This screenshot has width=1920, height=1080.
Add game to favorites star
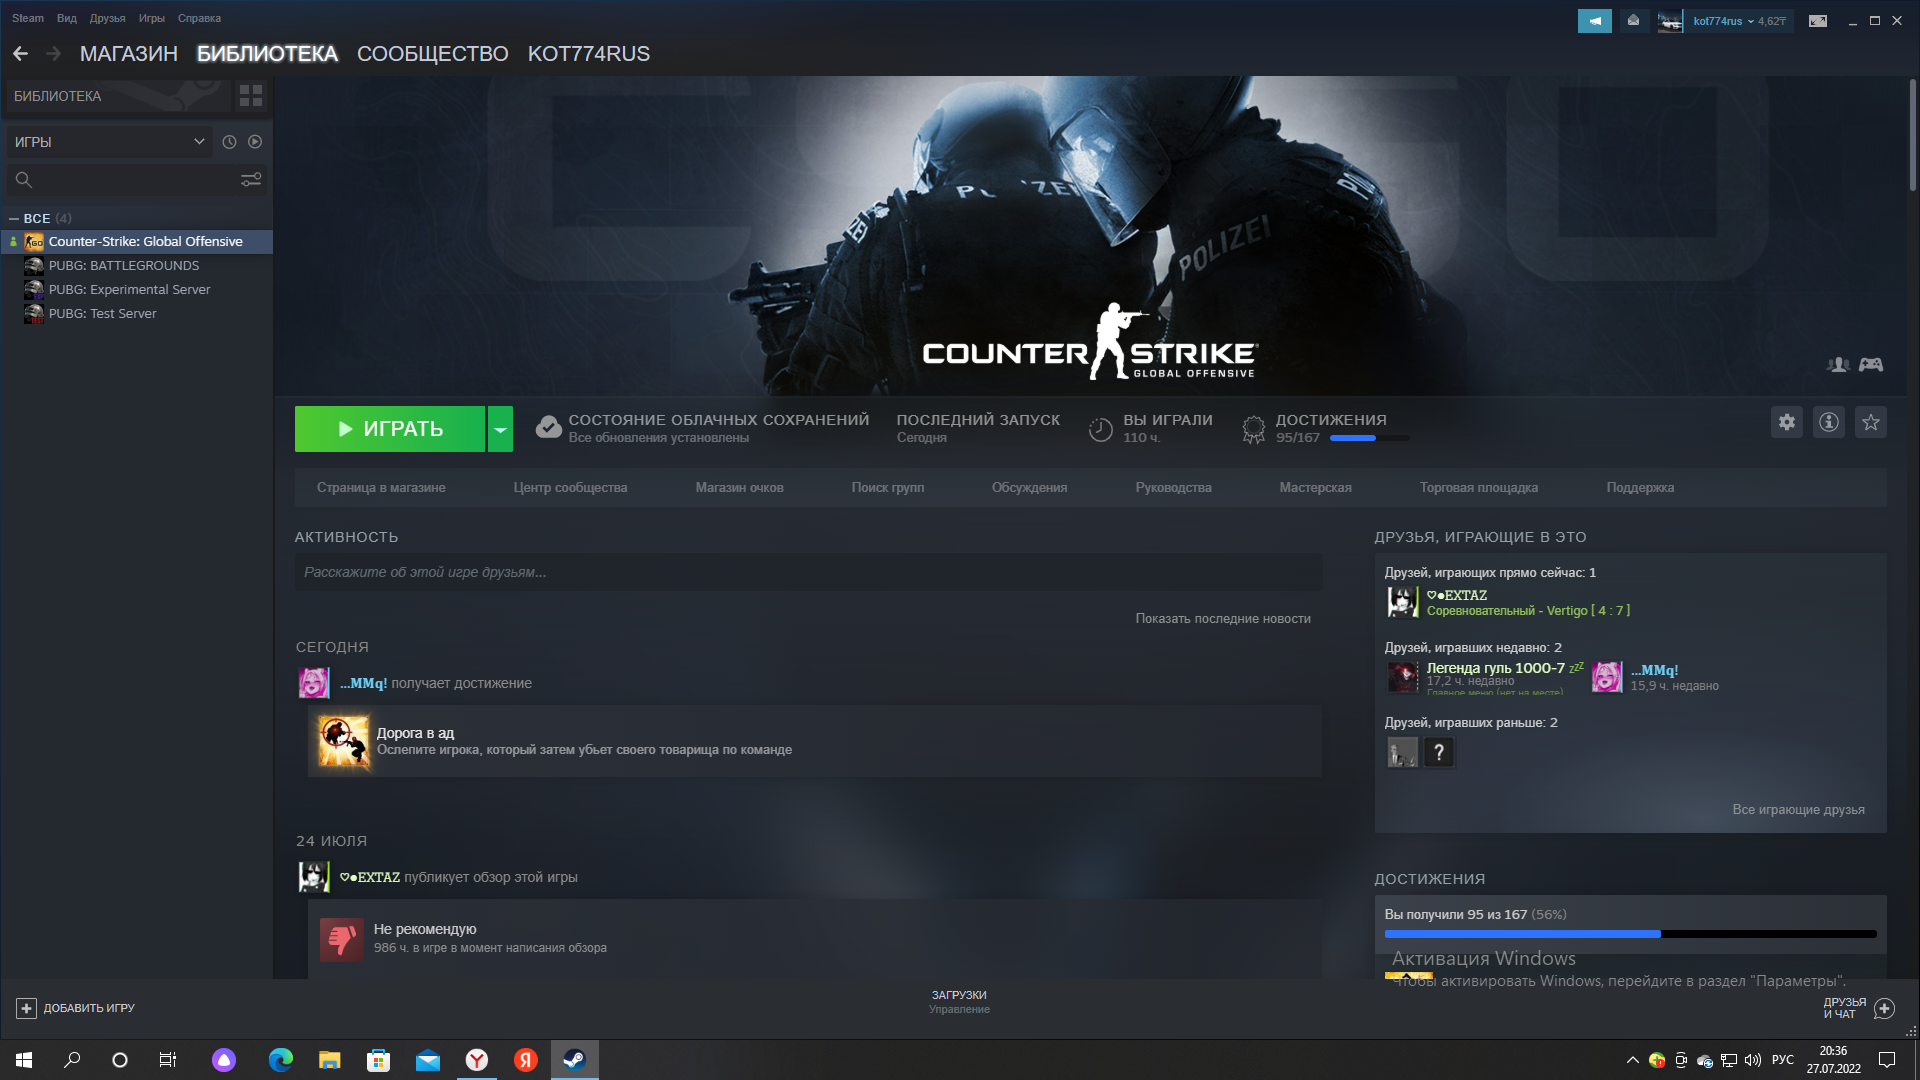1871,422
